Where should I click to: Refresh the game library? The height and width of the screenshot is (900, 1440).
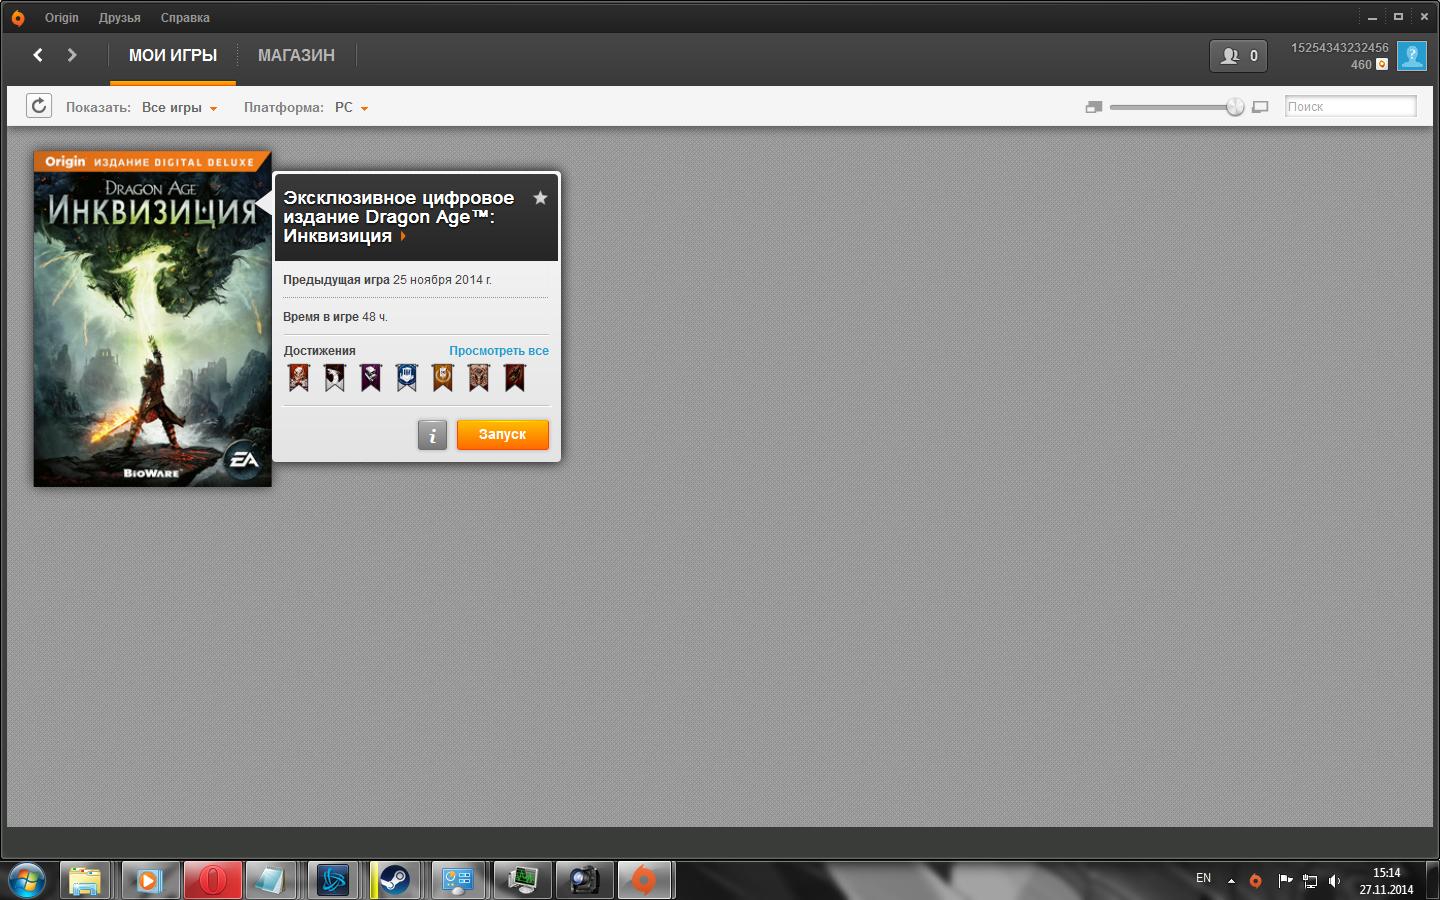(x=38, y=106)
